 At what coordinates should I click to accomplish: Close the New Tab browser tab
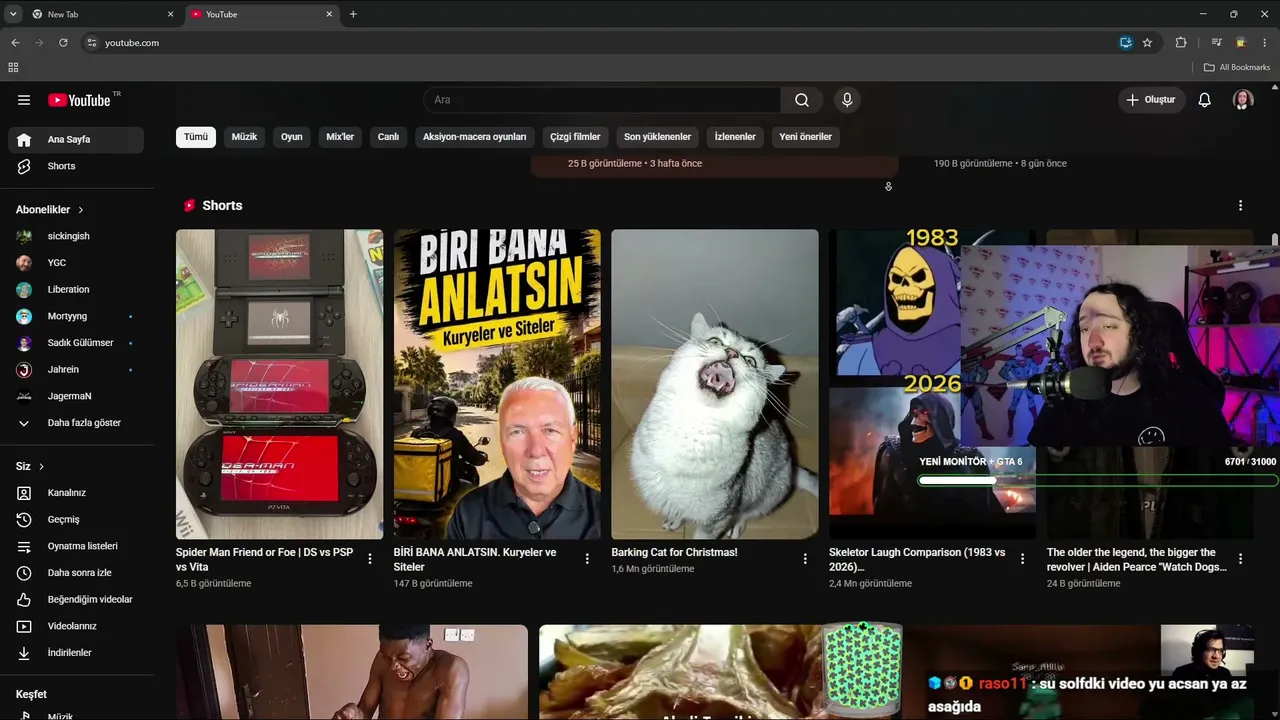pyautogui.click(x=170, y=14)
